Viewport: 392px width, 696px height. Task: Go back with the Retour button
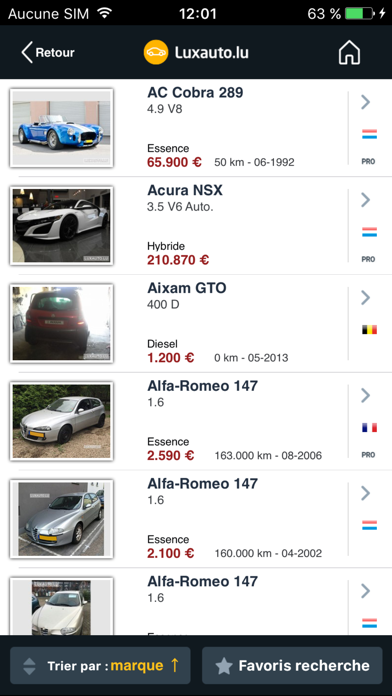point(48,52)
